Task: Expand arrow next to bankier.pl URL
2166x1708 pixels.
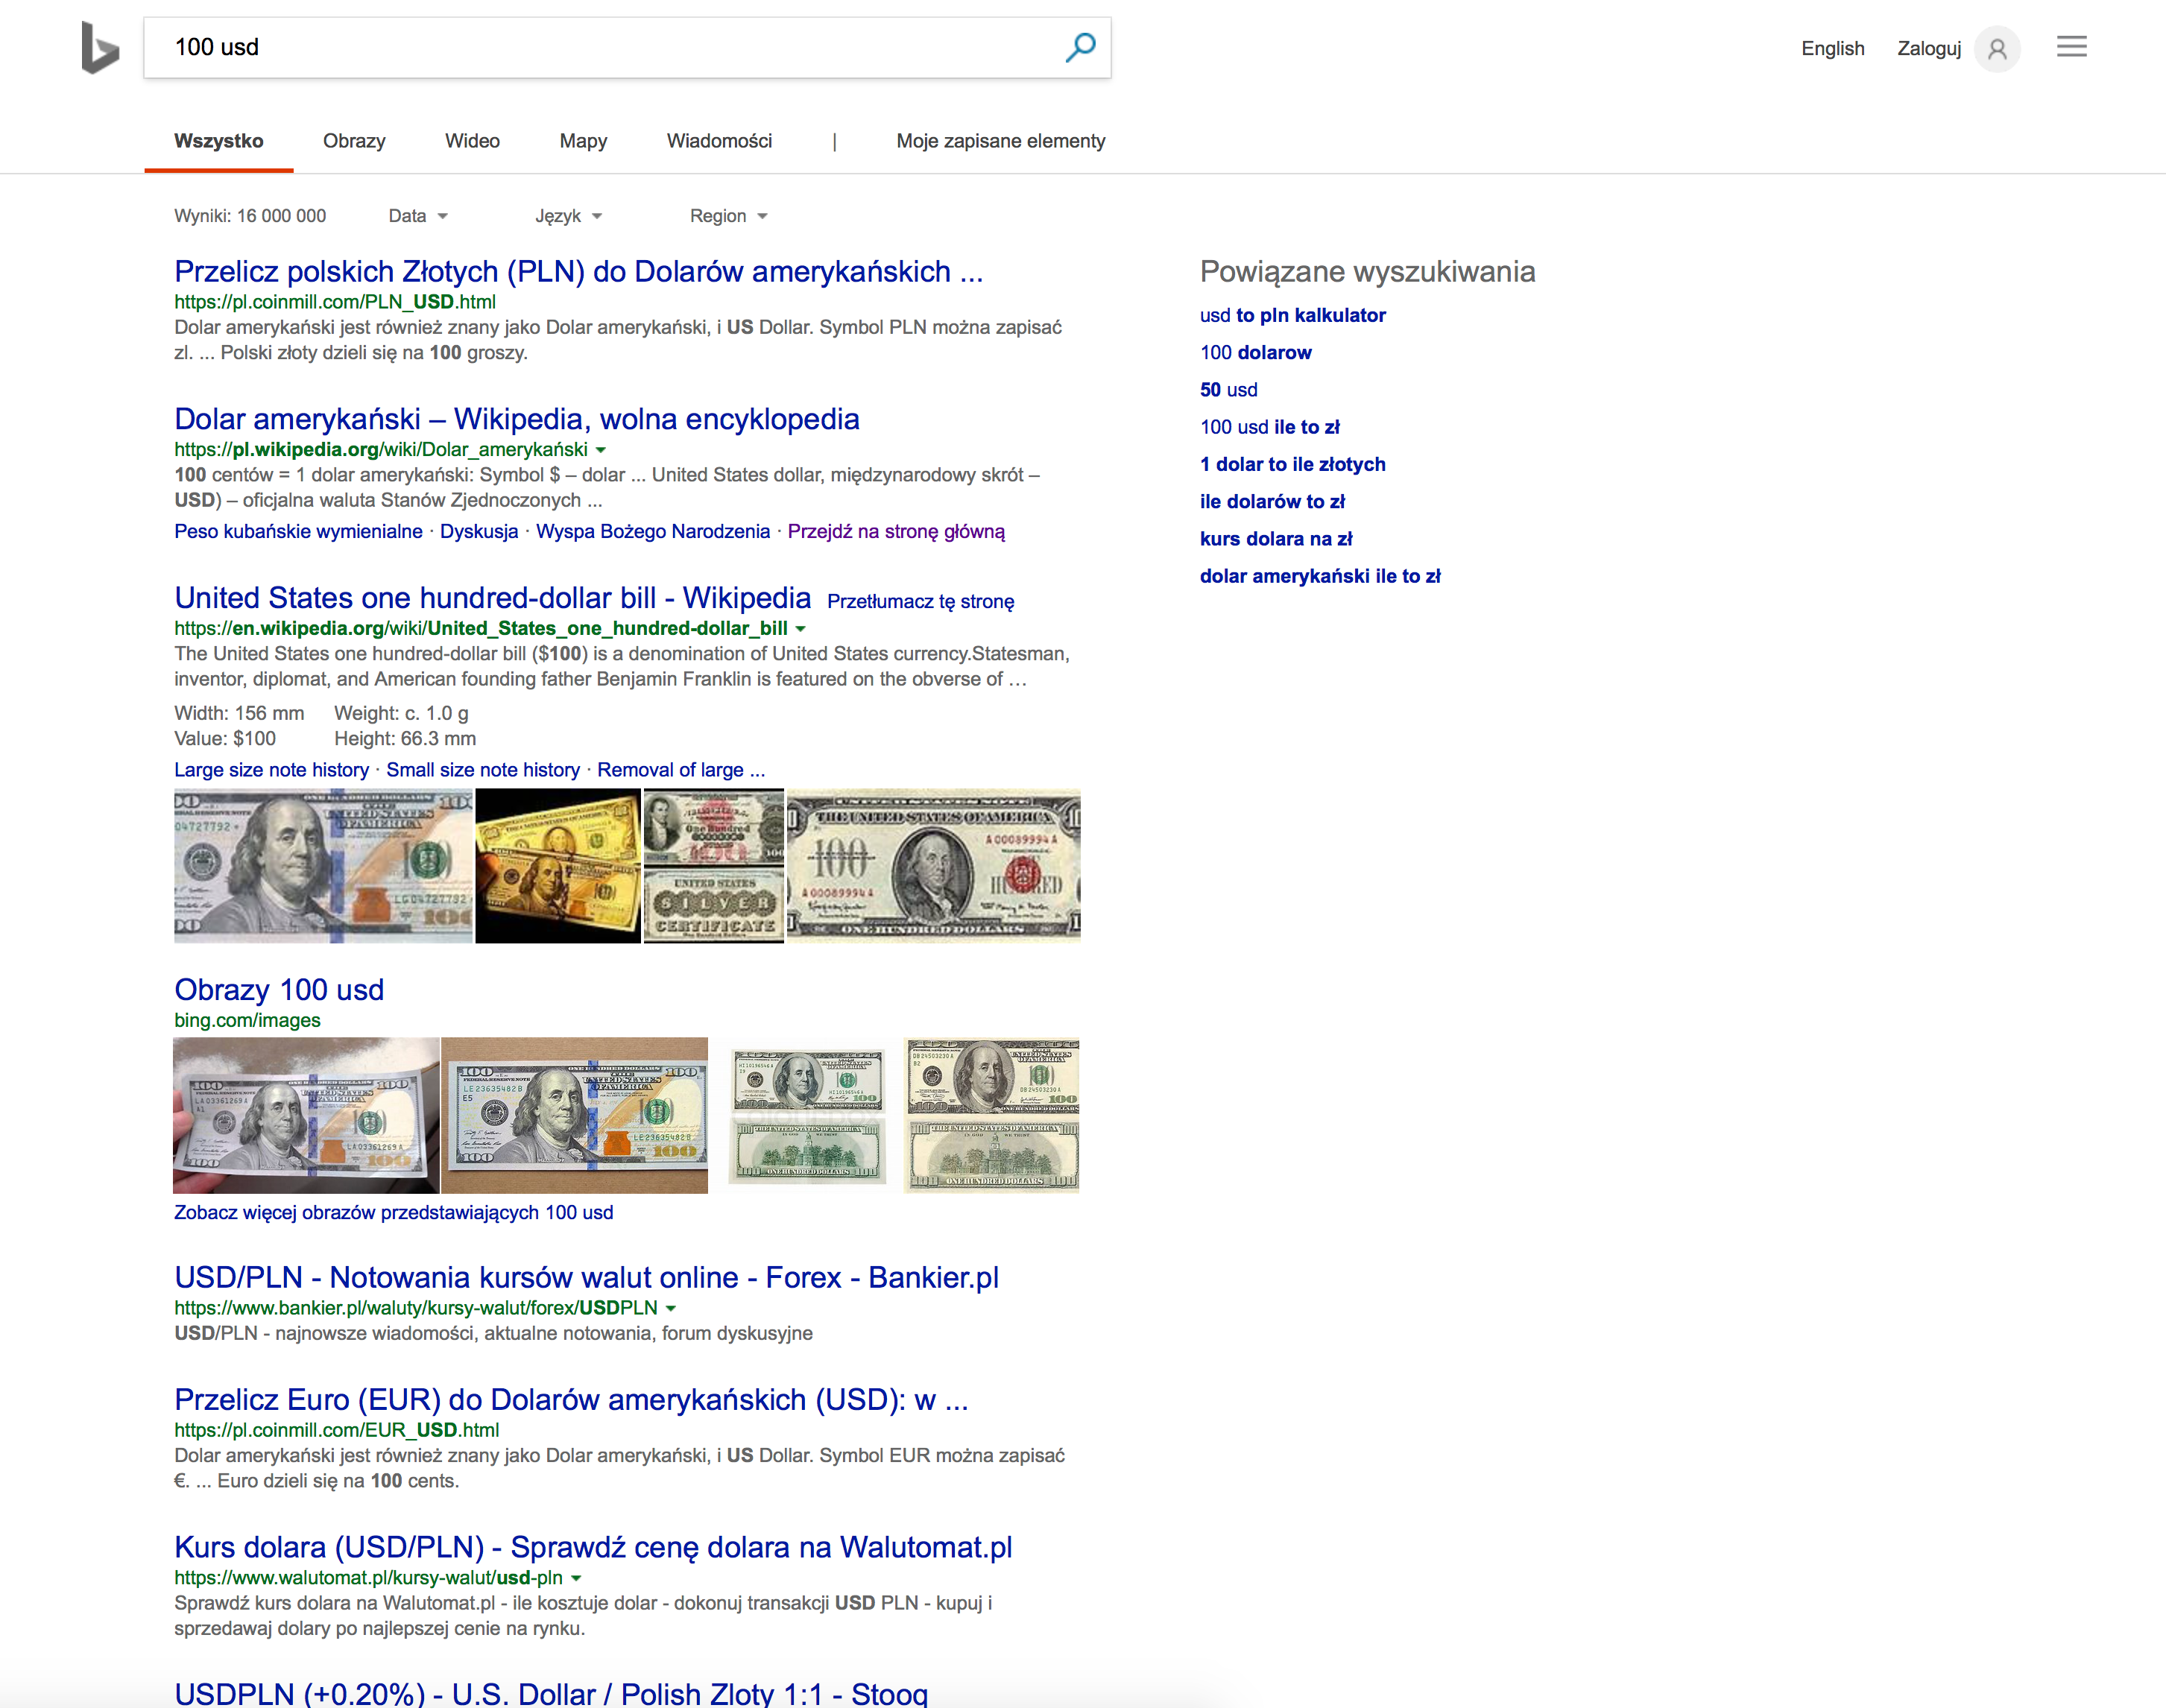Action: pos(670,1308)
